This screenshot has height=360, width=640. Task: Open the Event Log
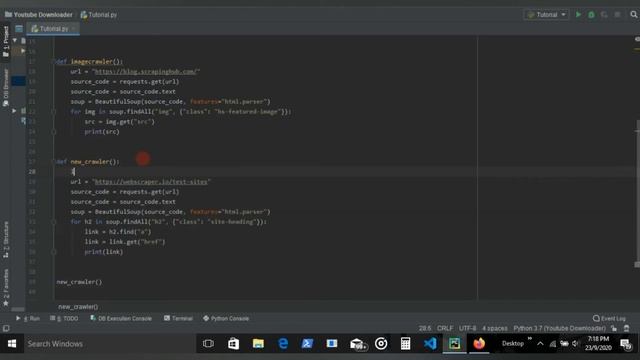pos(609,318)
